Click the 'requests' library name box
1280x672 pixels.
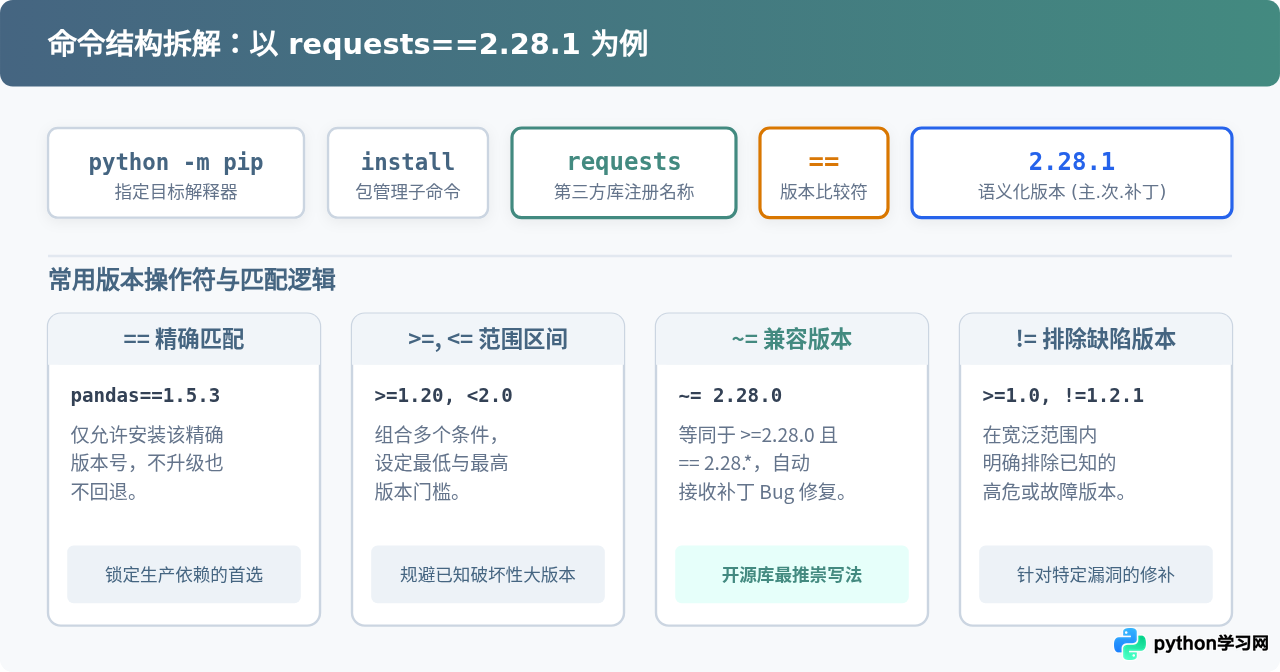pos(624,173)
